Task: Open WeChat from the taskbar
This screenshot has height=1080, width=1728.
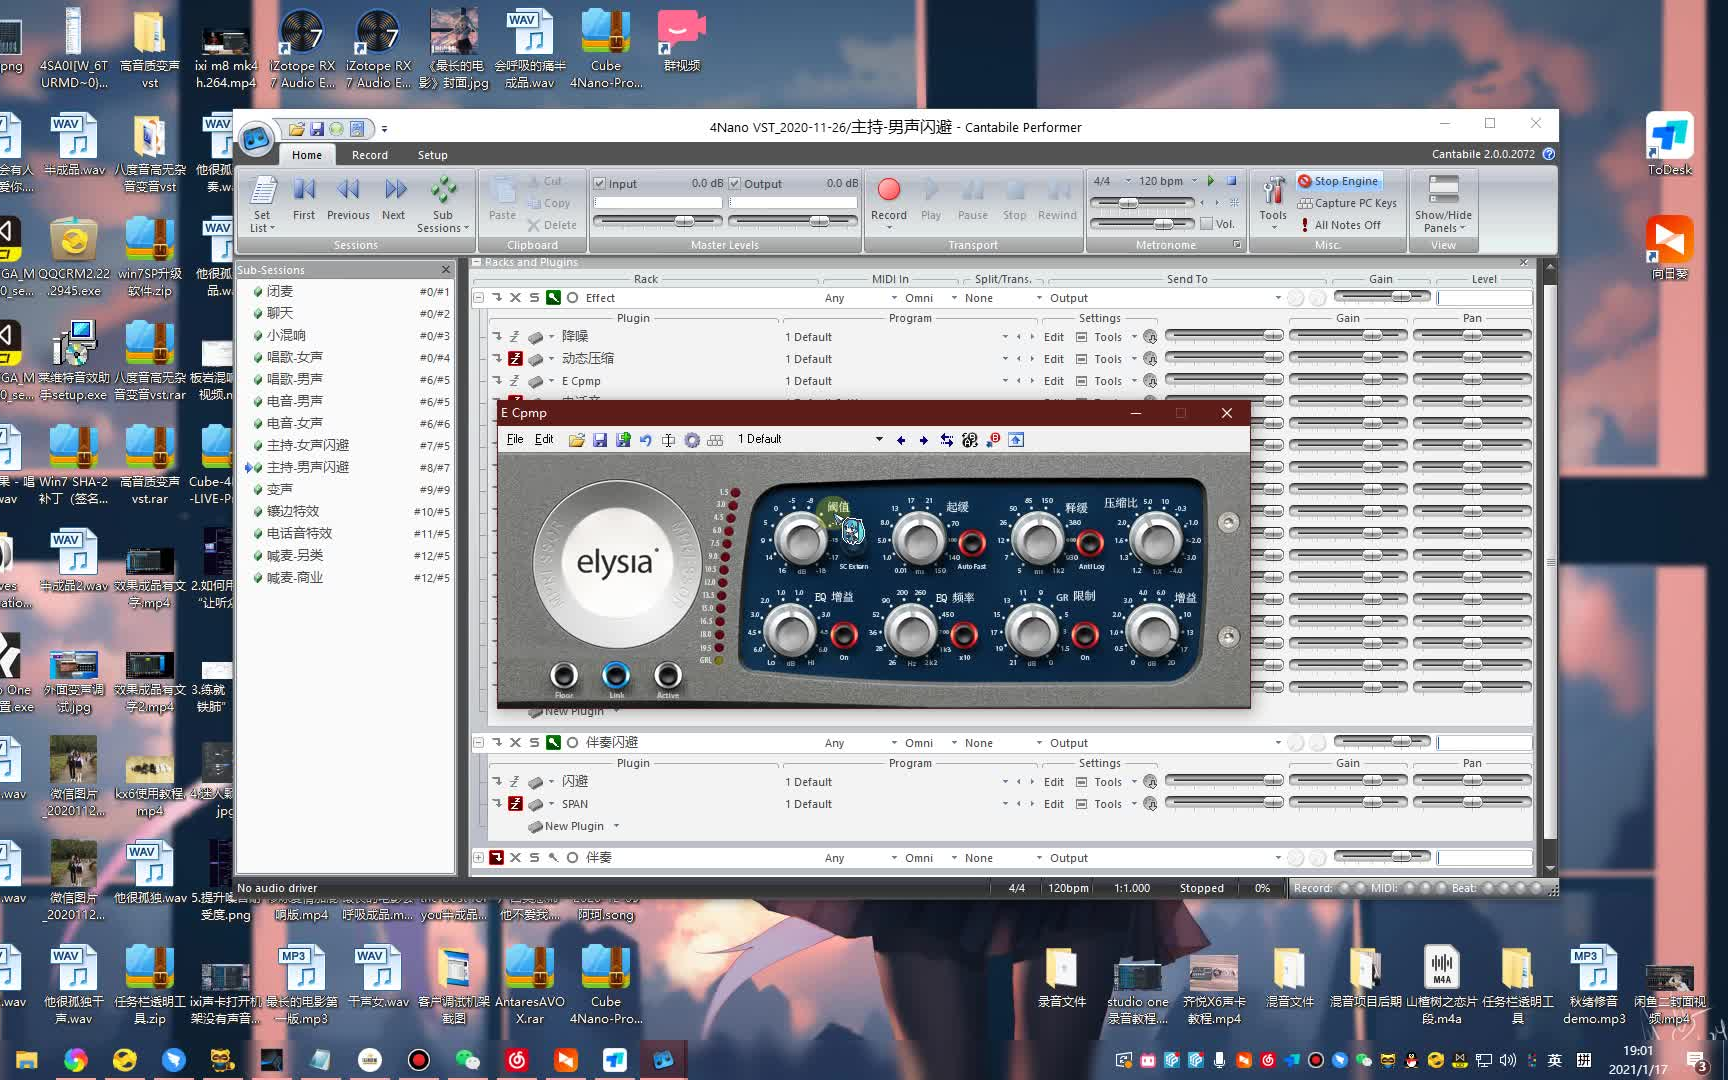Action: (x=467, y=1060)
